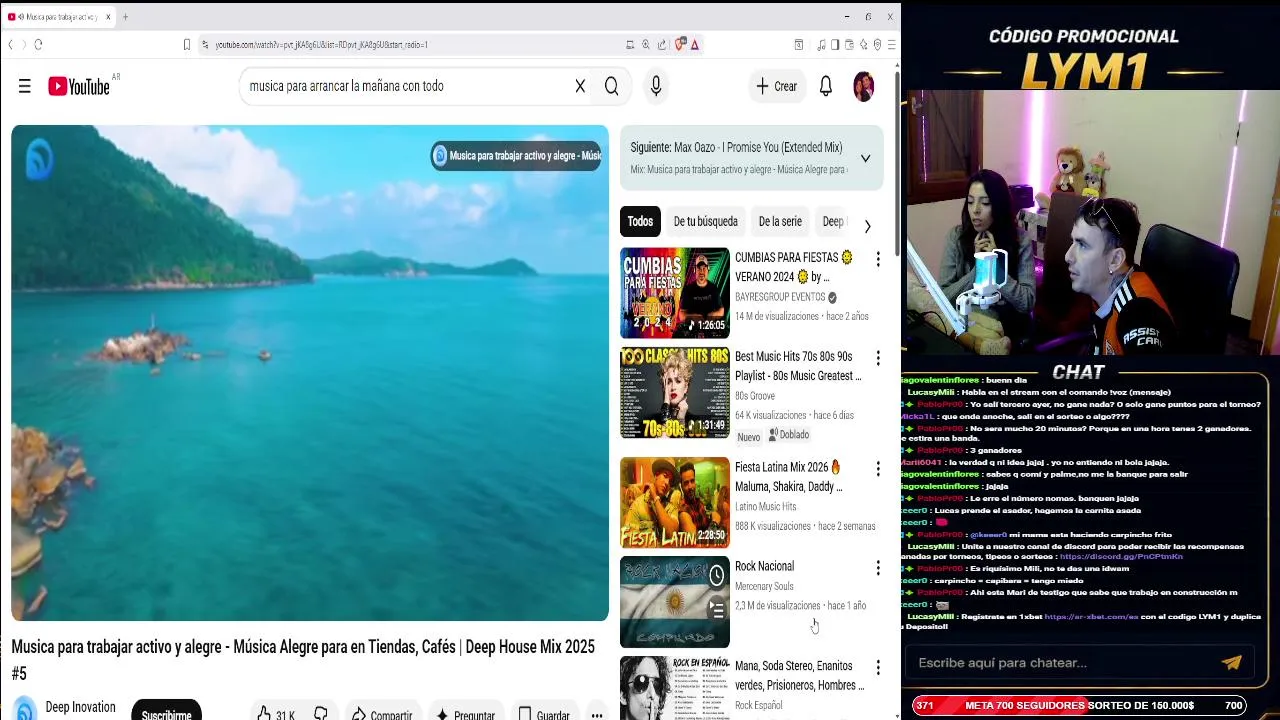
Task: Click the address bar URL
Action: coord(322,44)
